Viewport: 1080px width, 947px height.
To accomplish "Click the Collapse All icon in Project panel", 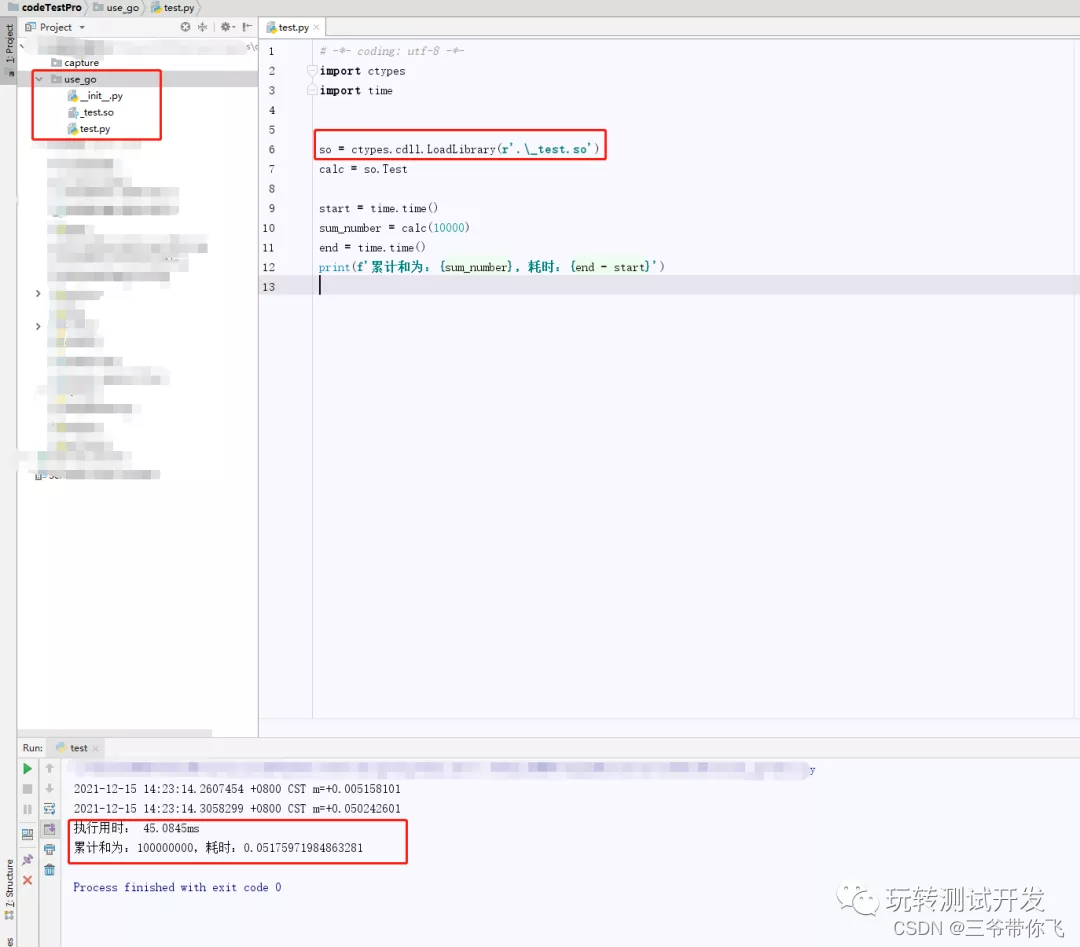I will 202,27.
